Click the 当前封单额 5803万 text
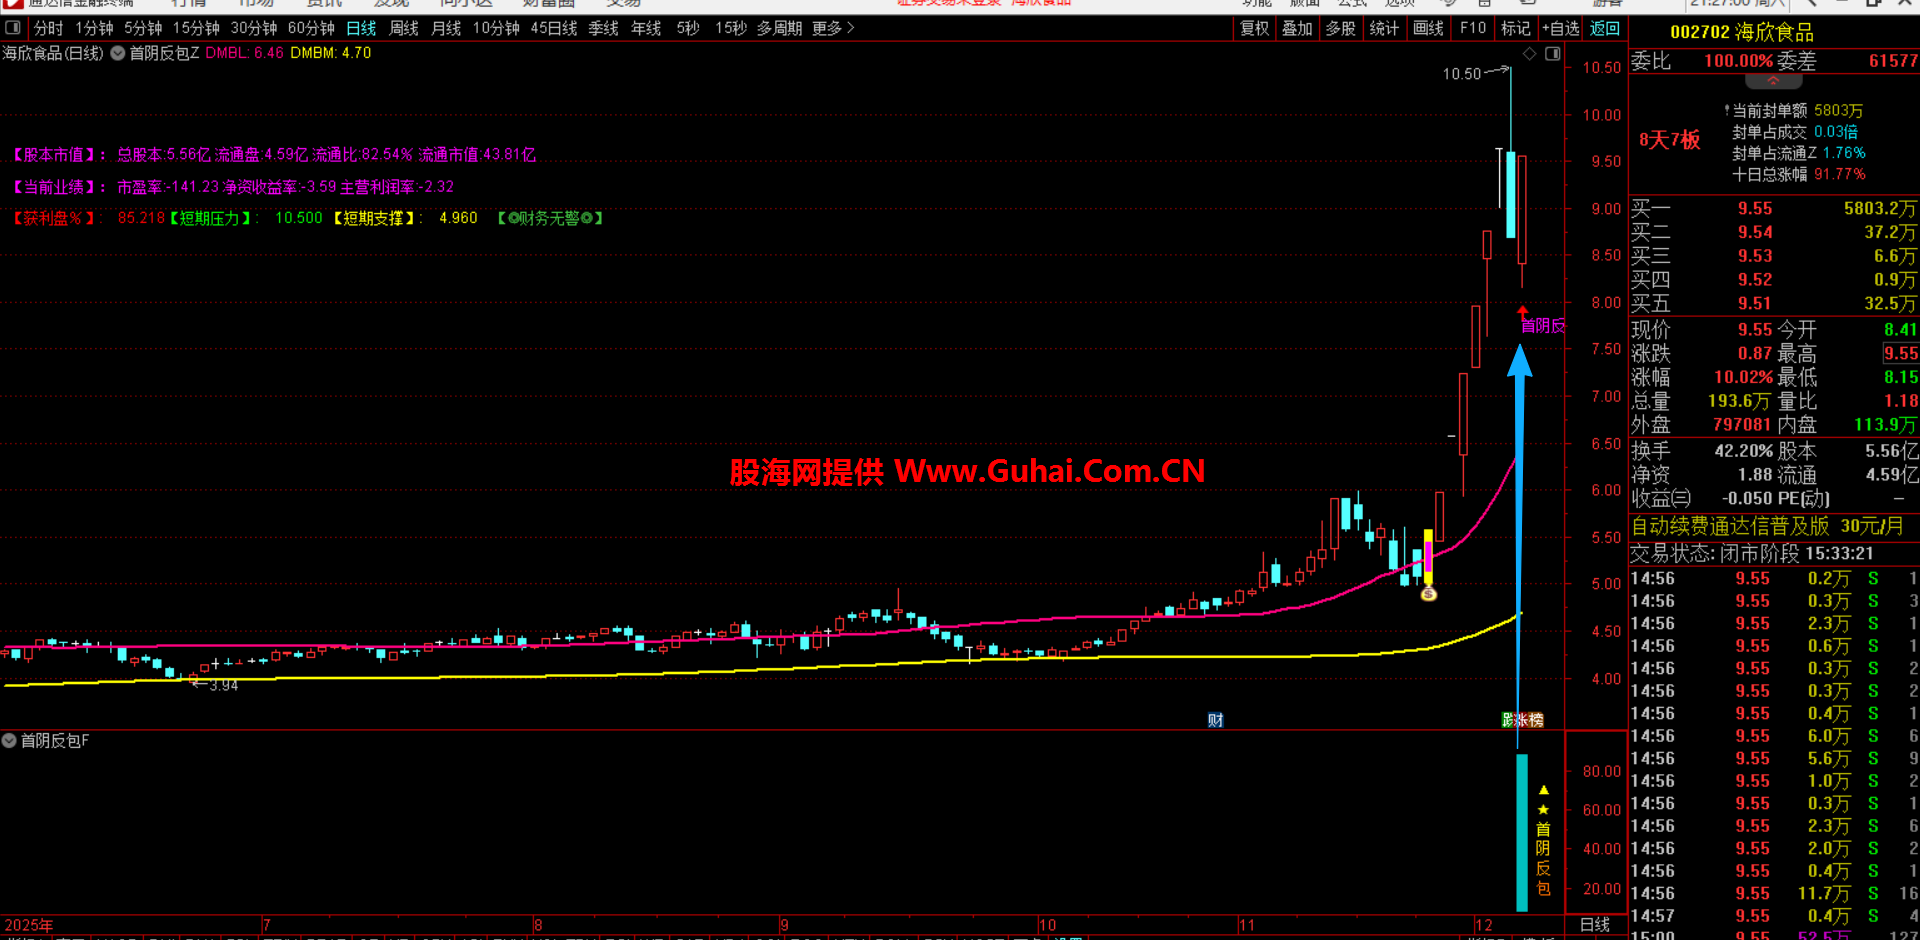 click(1798, 111)
